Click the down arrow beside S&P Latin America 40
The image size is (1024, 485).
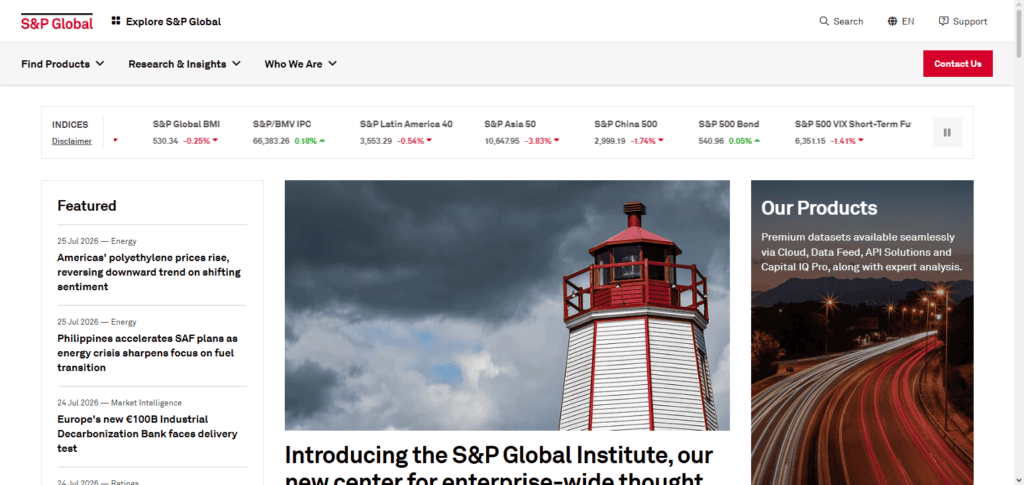429,140
